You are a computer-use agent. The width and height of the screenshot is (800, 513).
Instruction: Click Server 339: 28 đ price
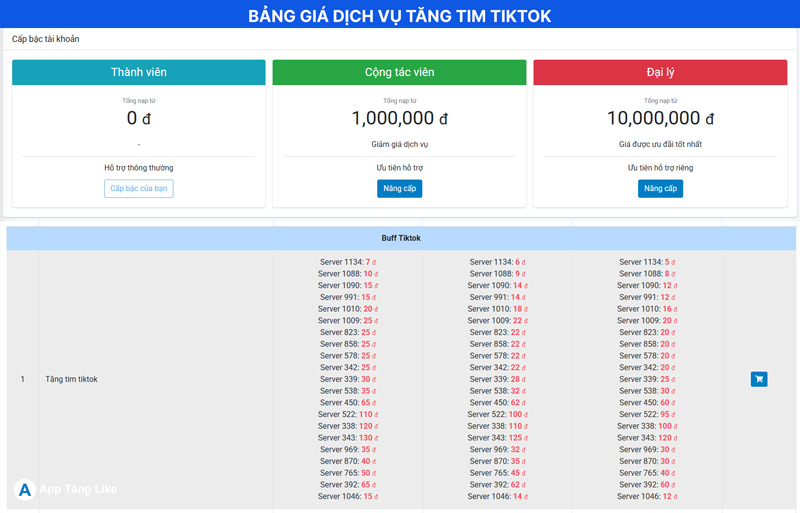coord(497,379)
